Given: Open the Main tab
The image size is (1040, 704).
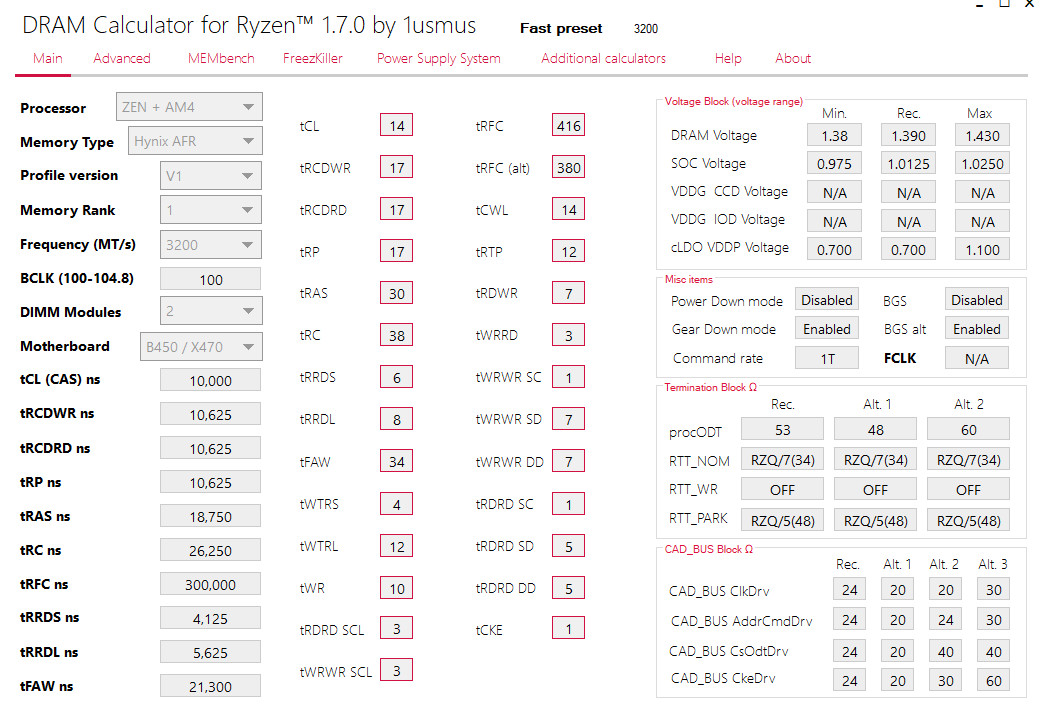Looking at the screenshot, I should (x=48, y=58).
